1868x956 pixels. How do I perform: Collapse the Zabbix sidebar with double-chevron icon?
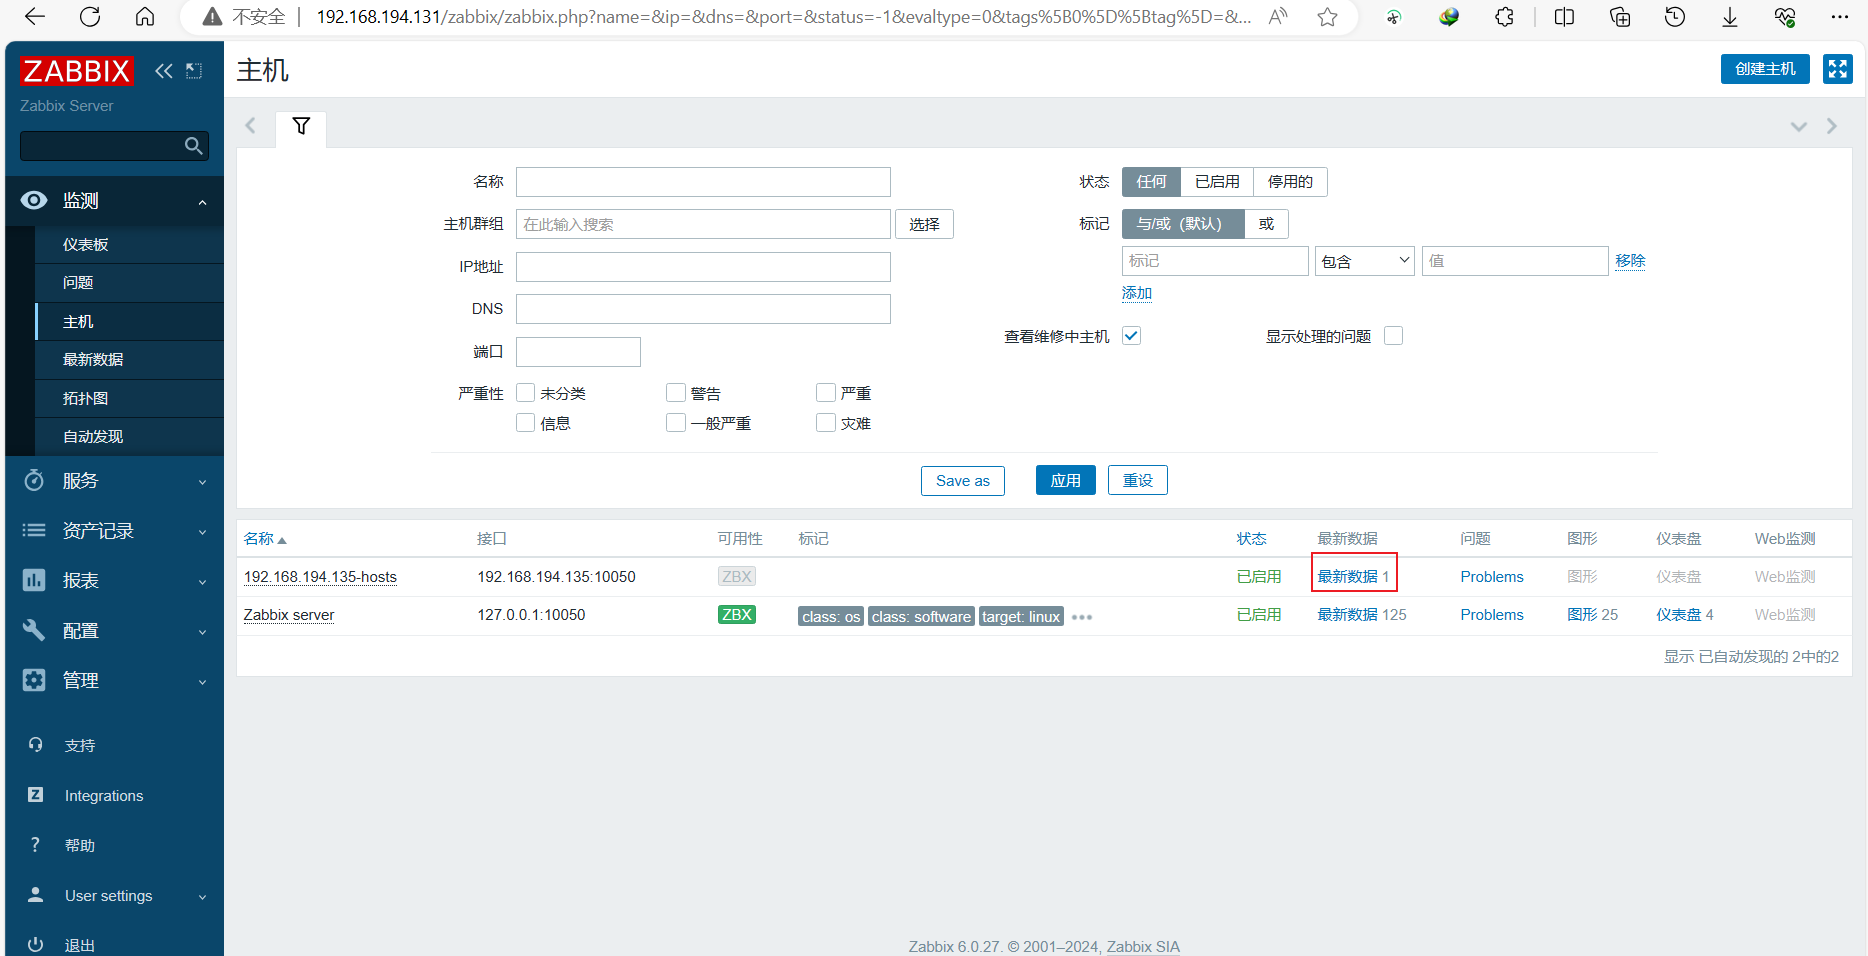[x=164, y=71]
